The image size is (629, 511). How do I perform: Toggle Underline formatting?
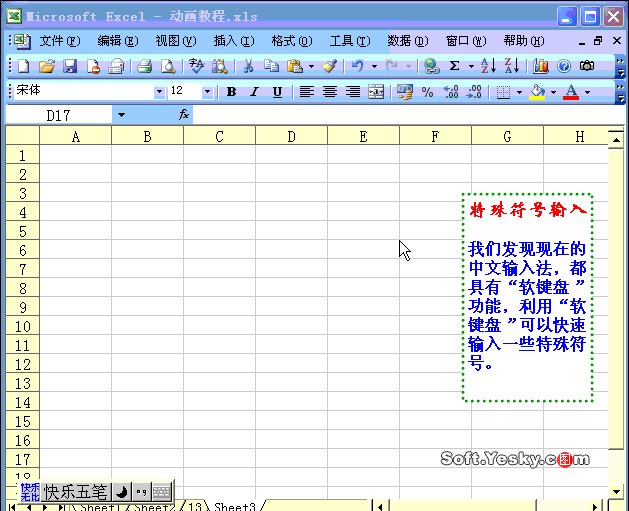coord(277,92)
